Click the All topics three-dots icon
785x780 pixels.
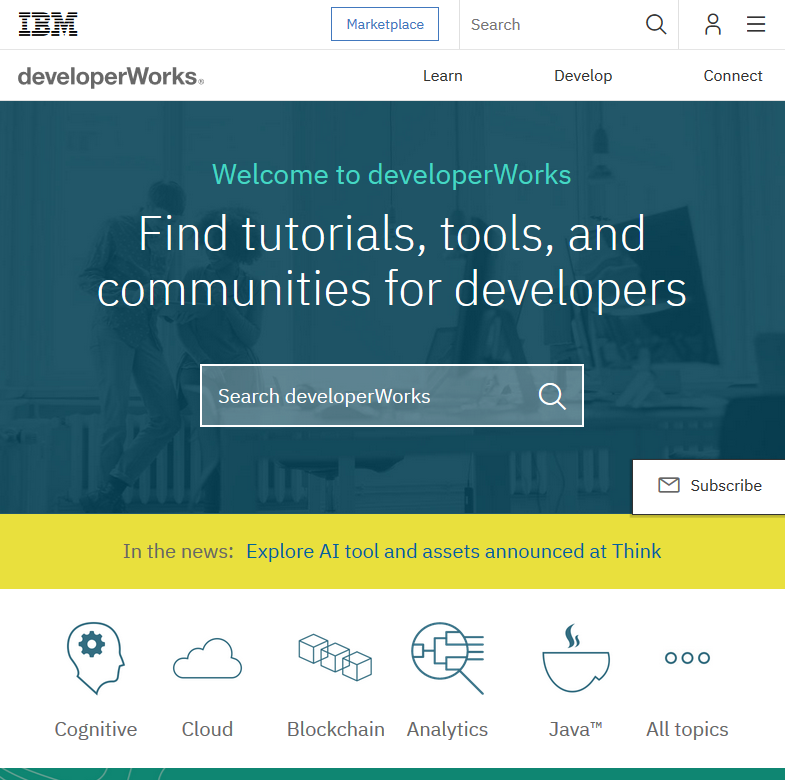687,658
